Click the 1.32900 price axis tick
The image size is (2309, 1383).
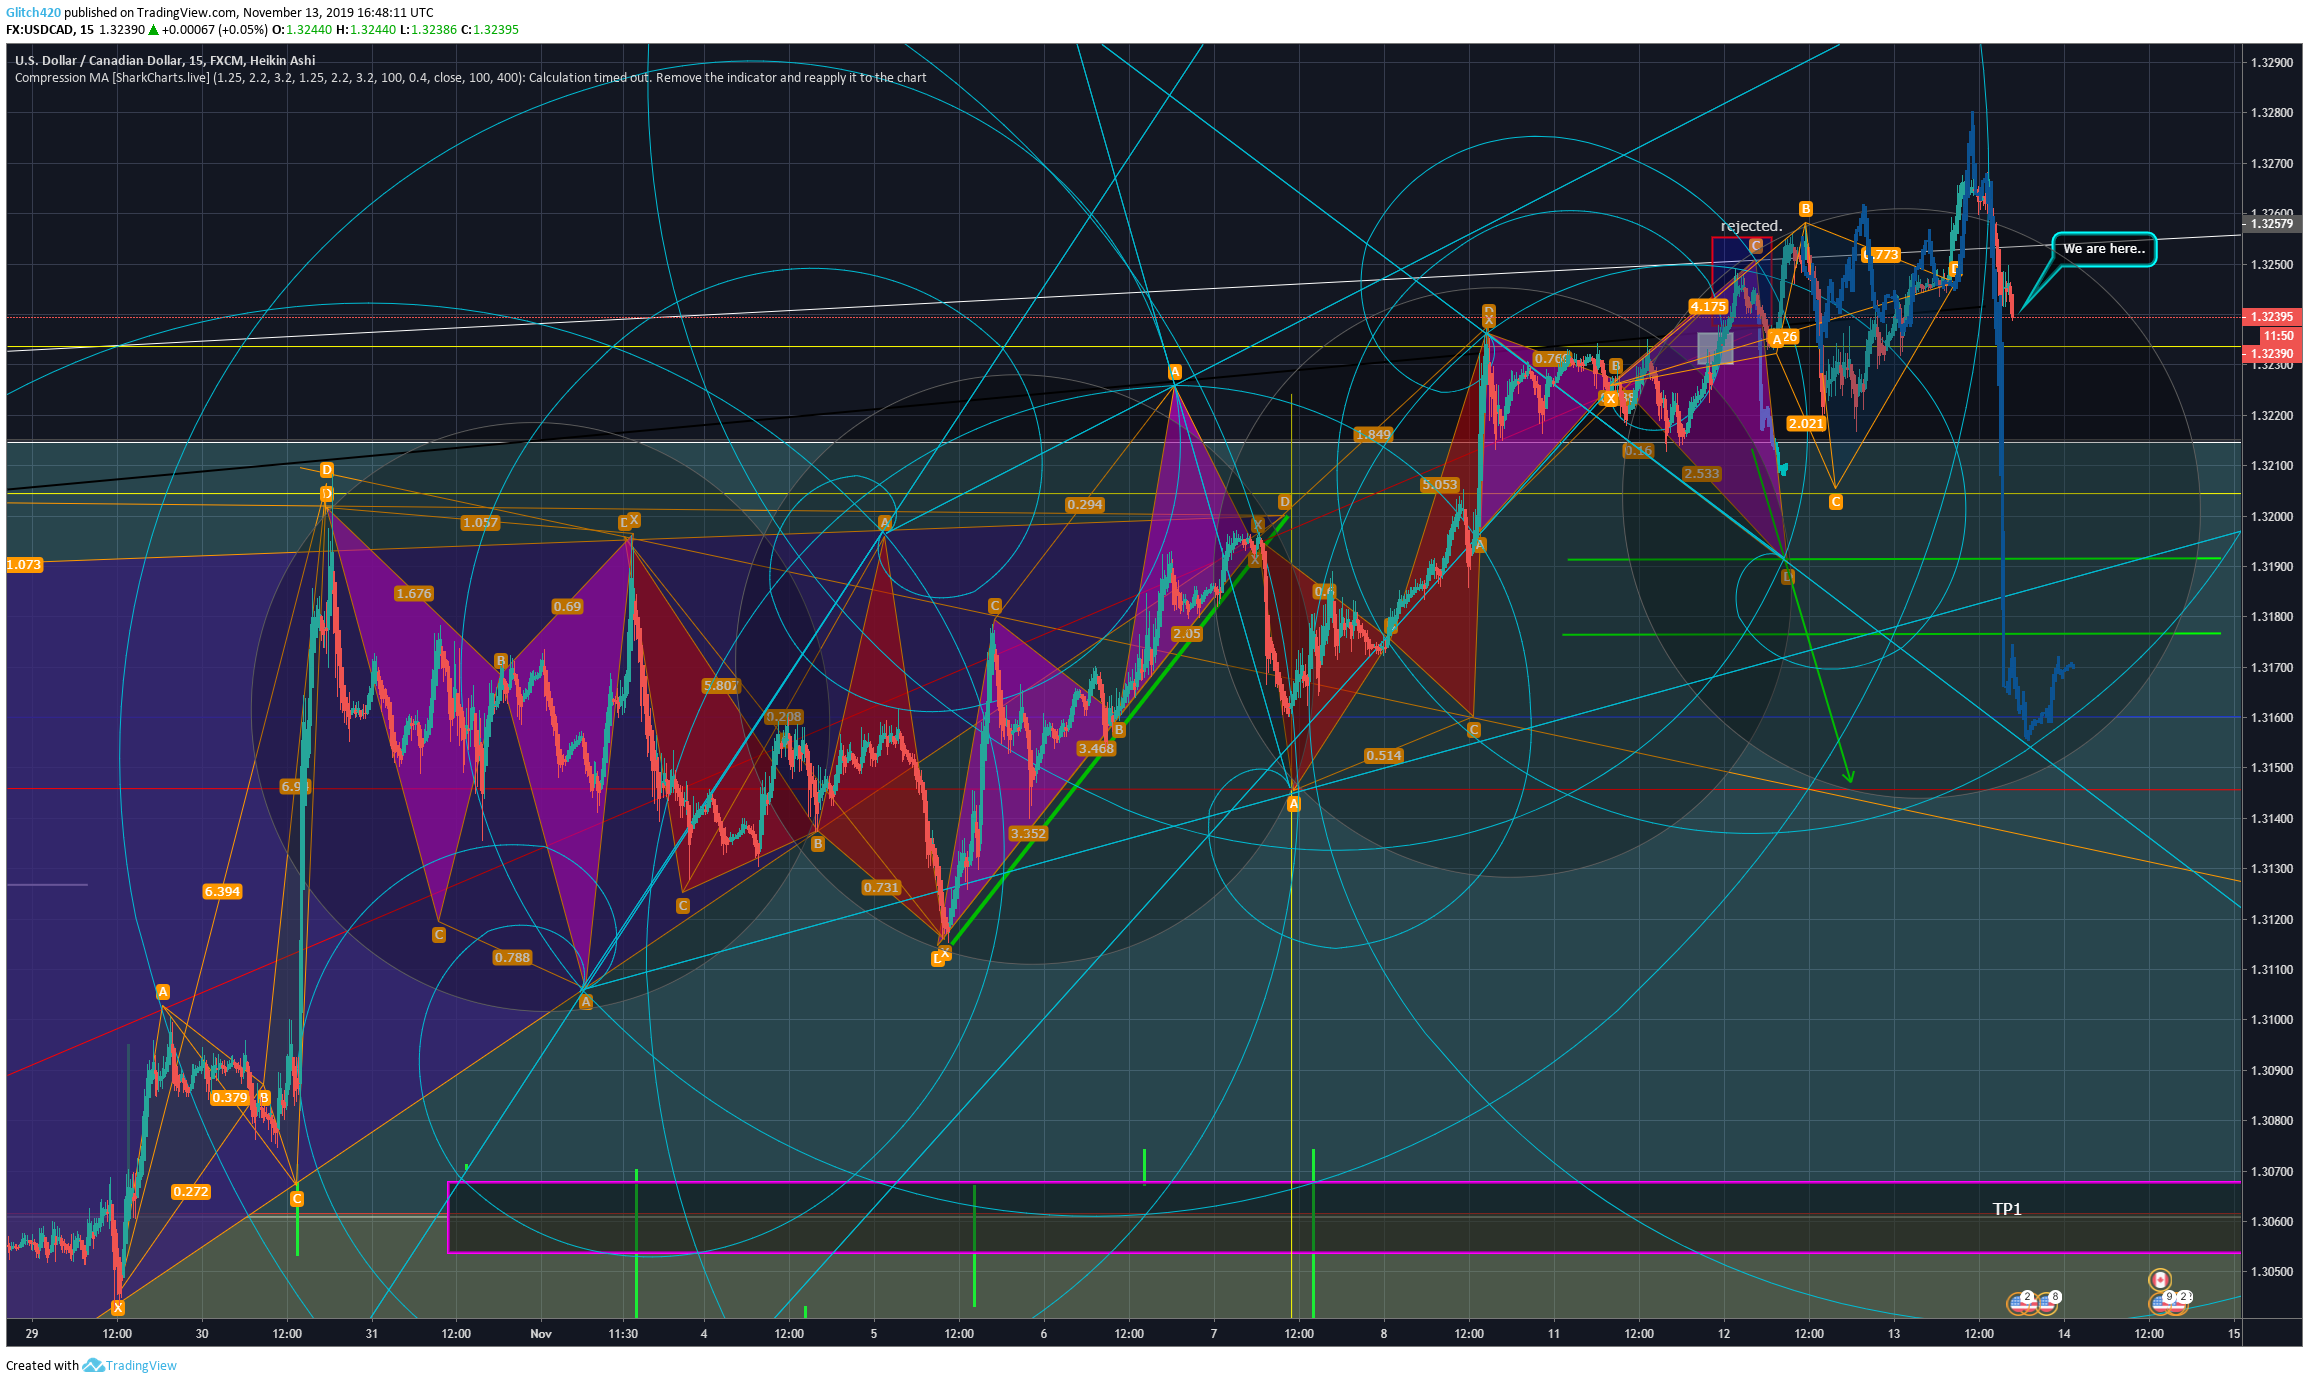(2271, 63)
